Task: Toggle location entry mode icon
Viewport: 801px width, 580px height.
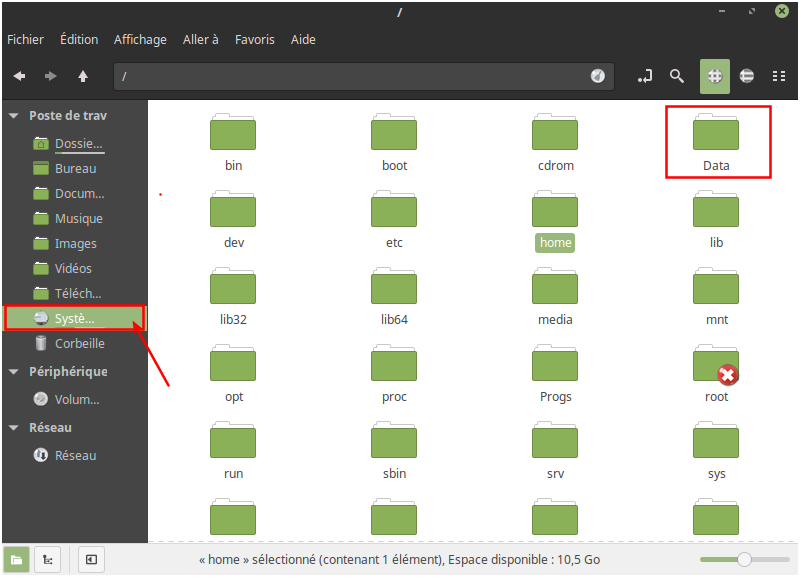Action: pyautogui.click(x=645, y=76)
